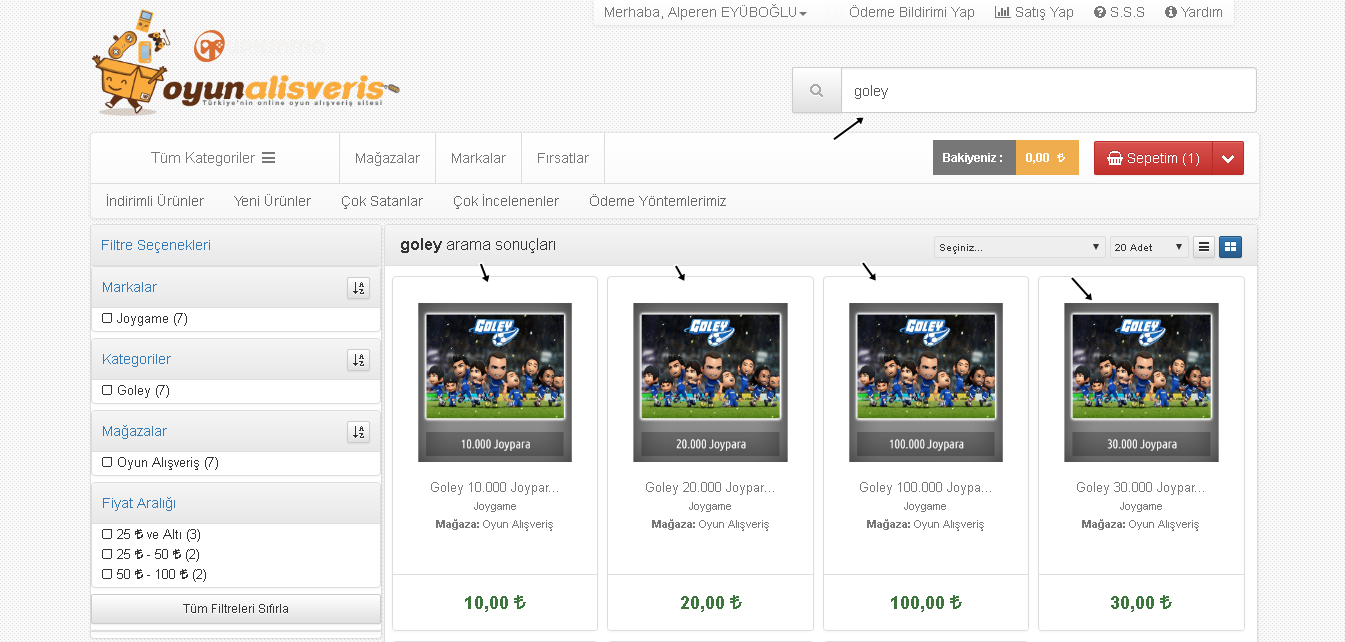Sort the Kategoriler filter alphabetically
Image resolution: width=1345 pixels, height=642 pixels.
pyautogui.click(x=359, y=360)
